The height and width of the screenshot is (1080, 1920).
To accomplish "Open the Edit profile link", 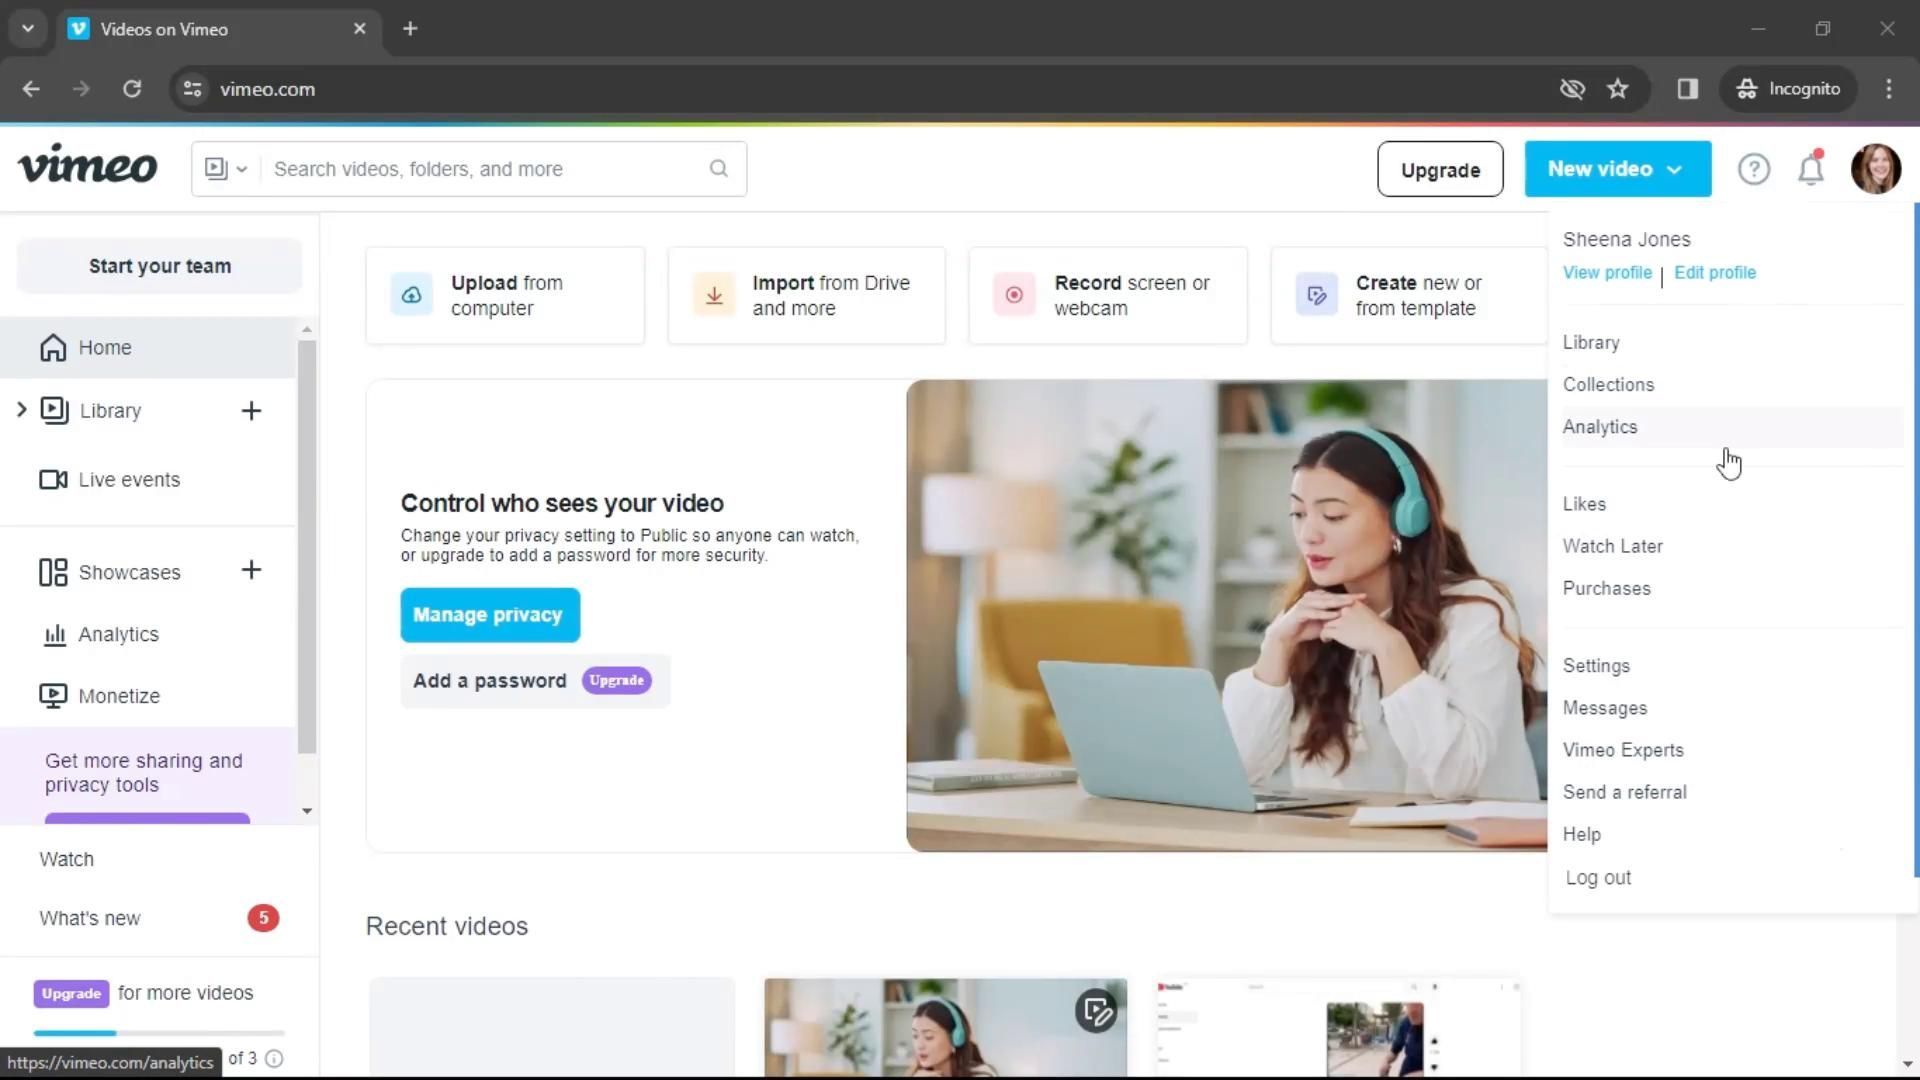I will coord(1714,273).
